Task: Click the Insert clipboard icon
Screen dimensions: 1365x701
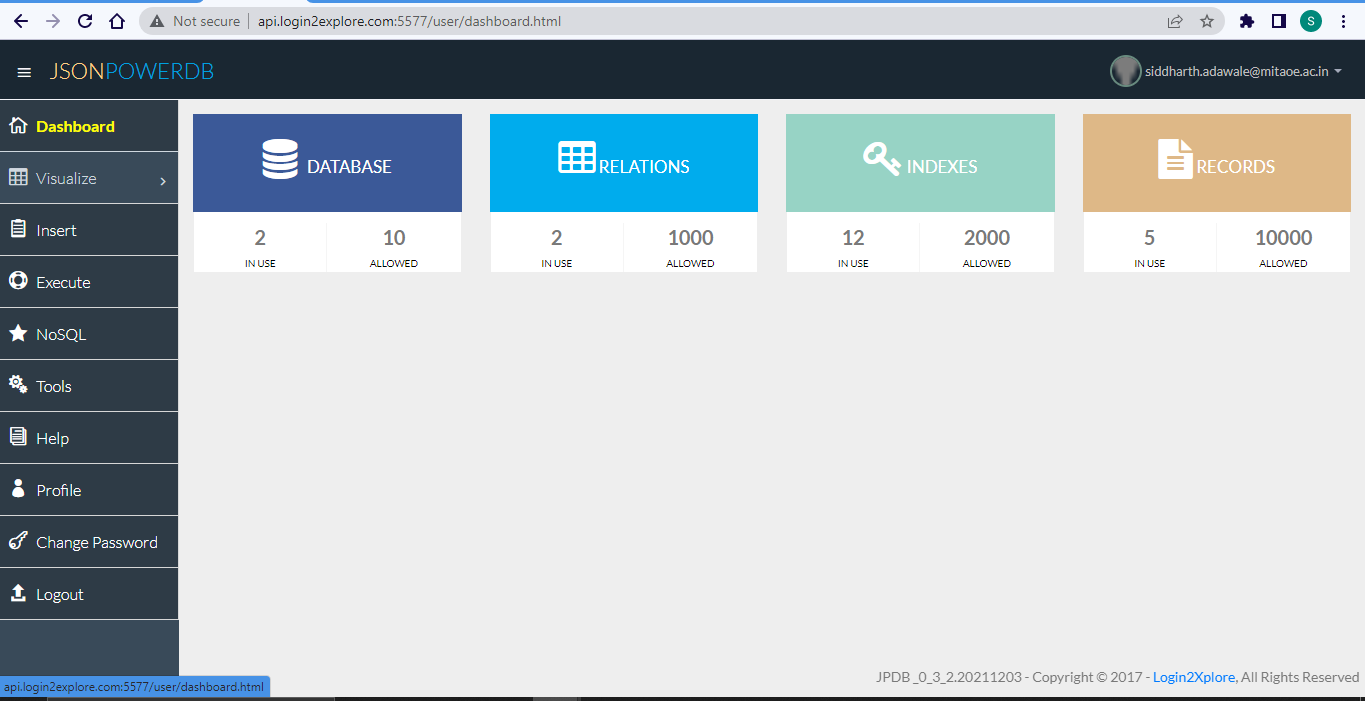Action: coord(18,229)
